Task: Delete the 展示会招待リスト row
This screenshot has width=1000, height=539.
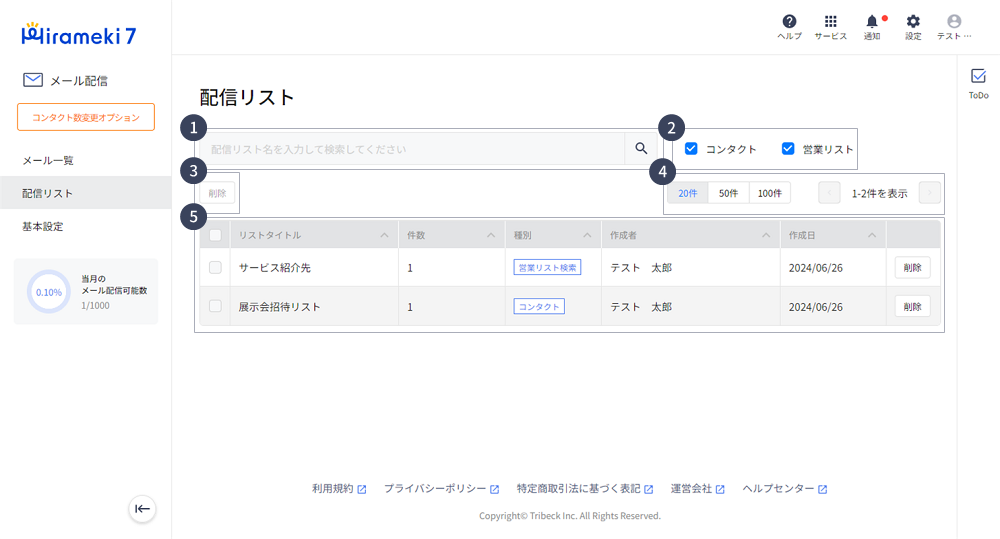Action: pos(912,307)
